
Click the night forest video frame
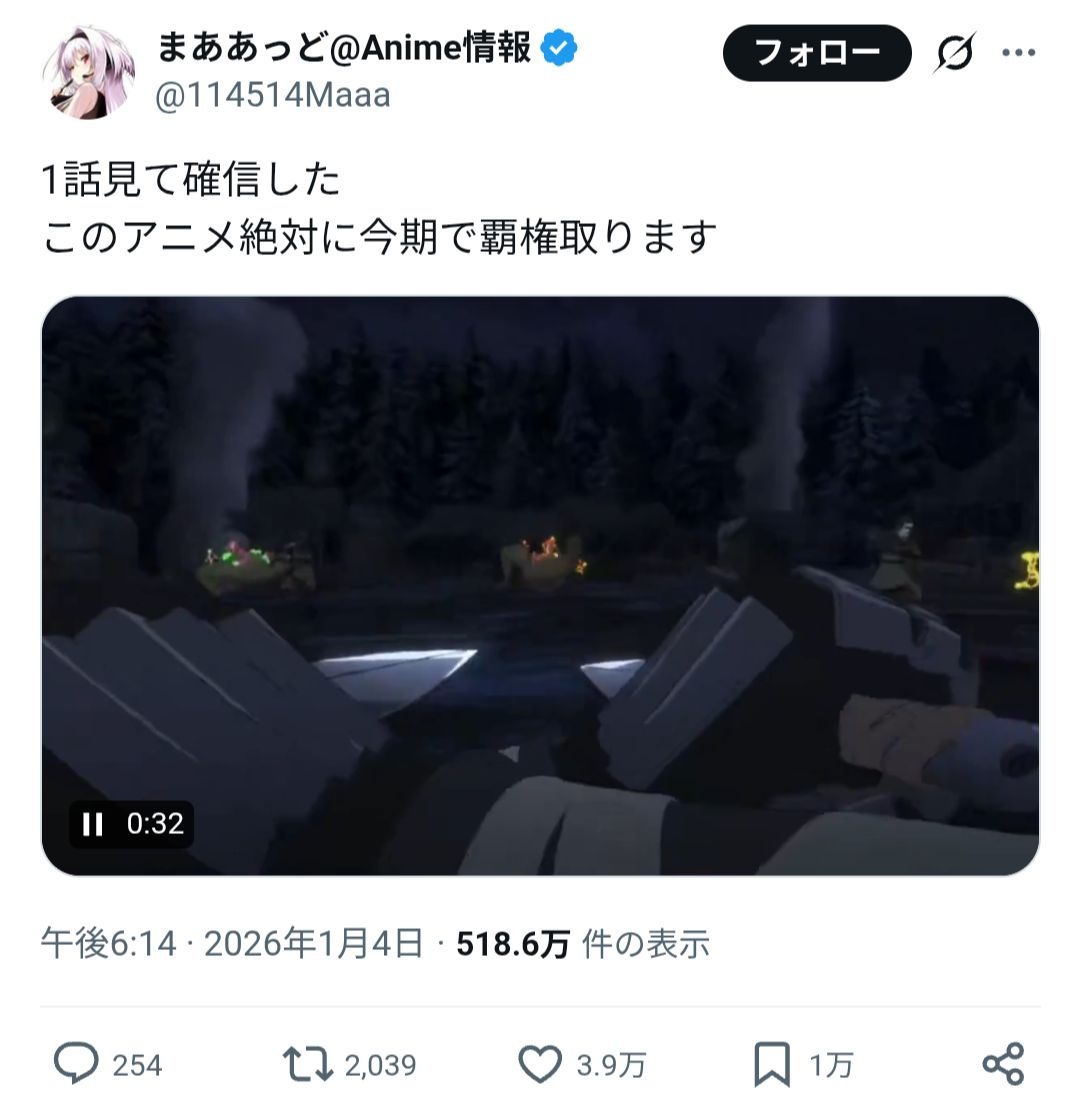(x=541, y=586)
